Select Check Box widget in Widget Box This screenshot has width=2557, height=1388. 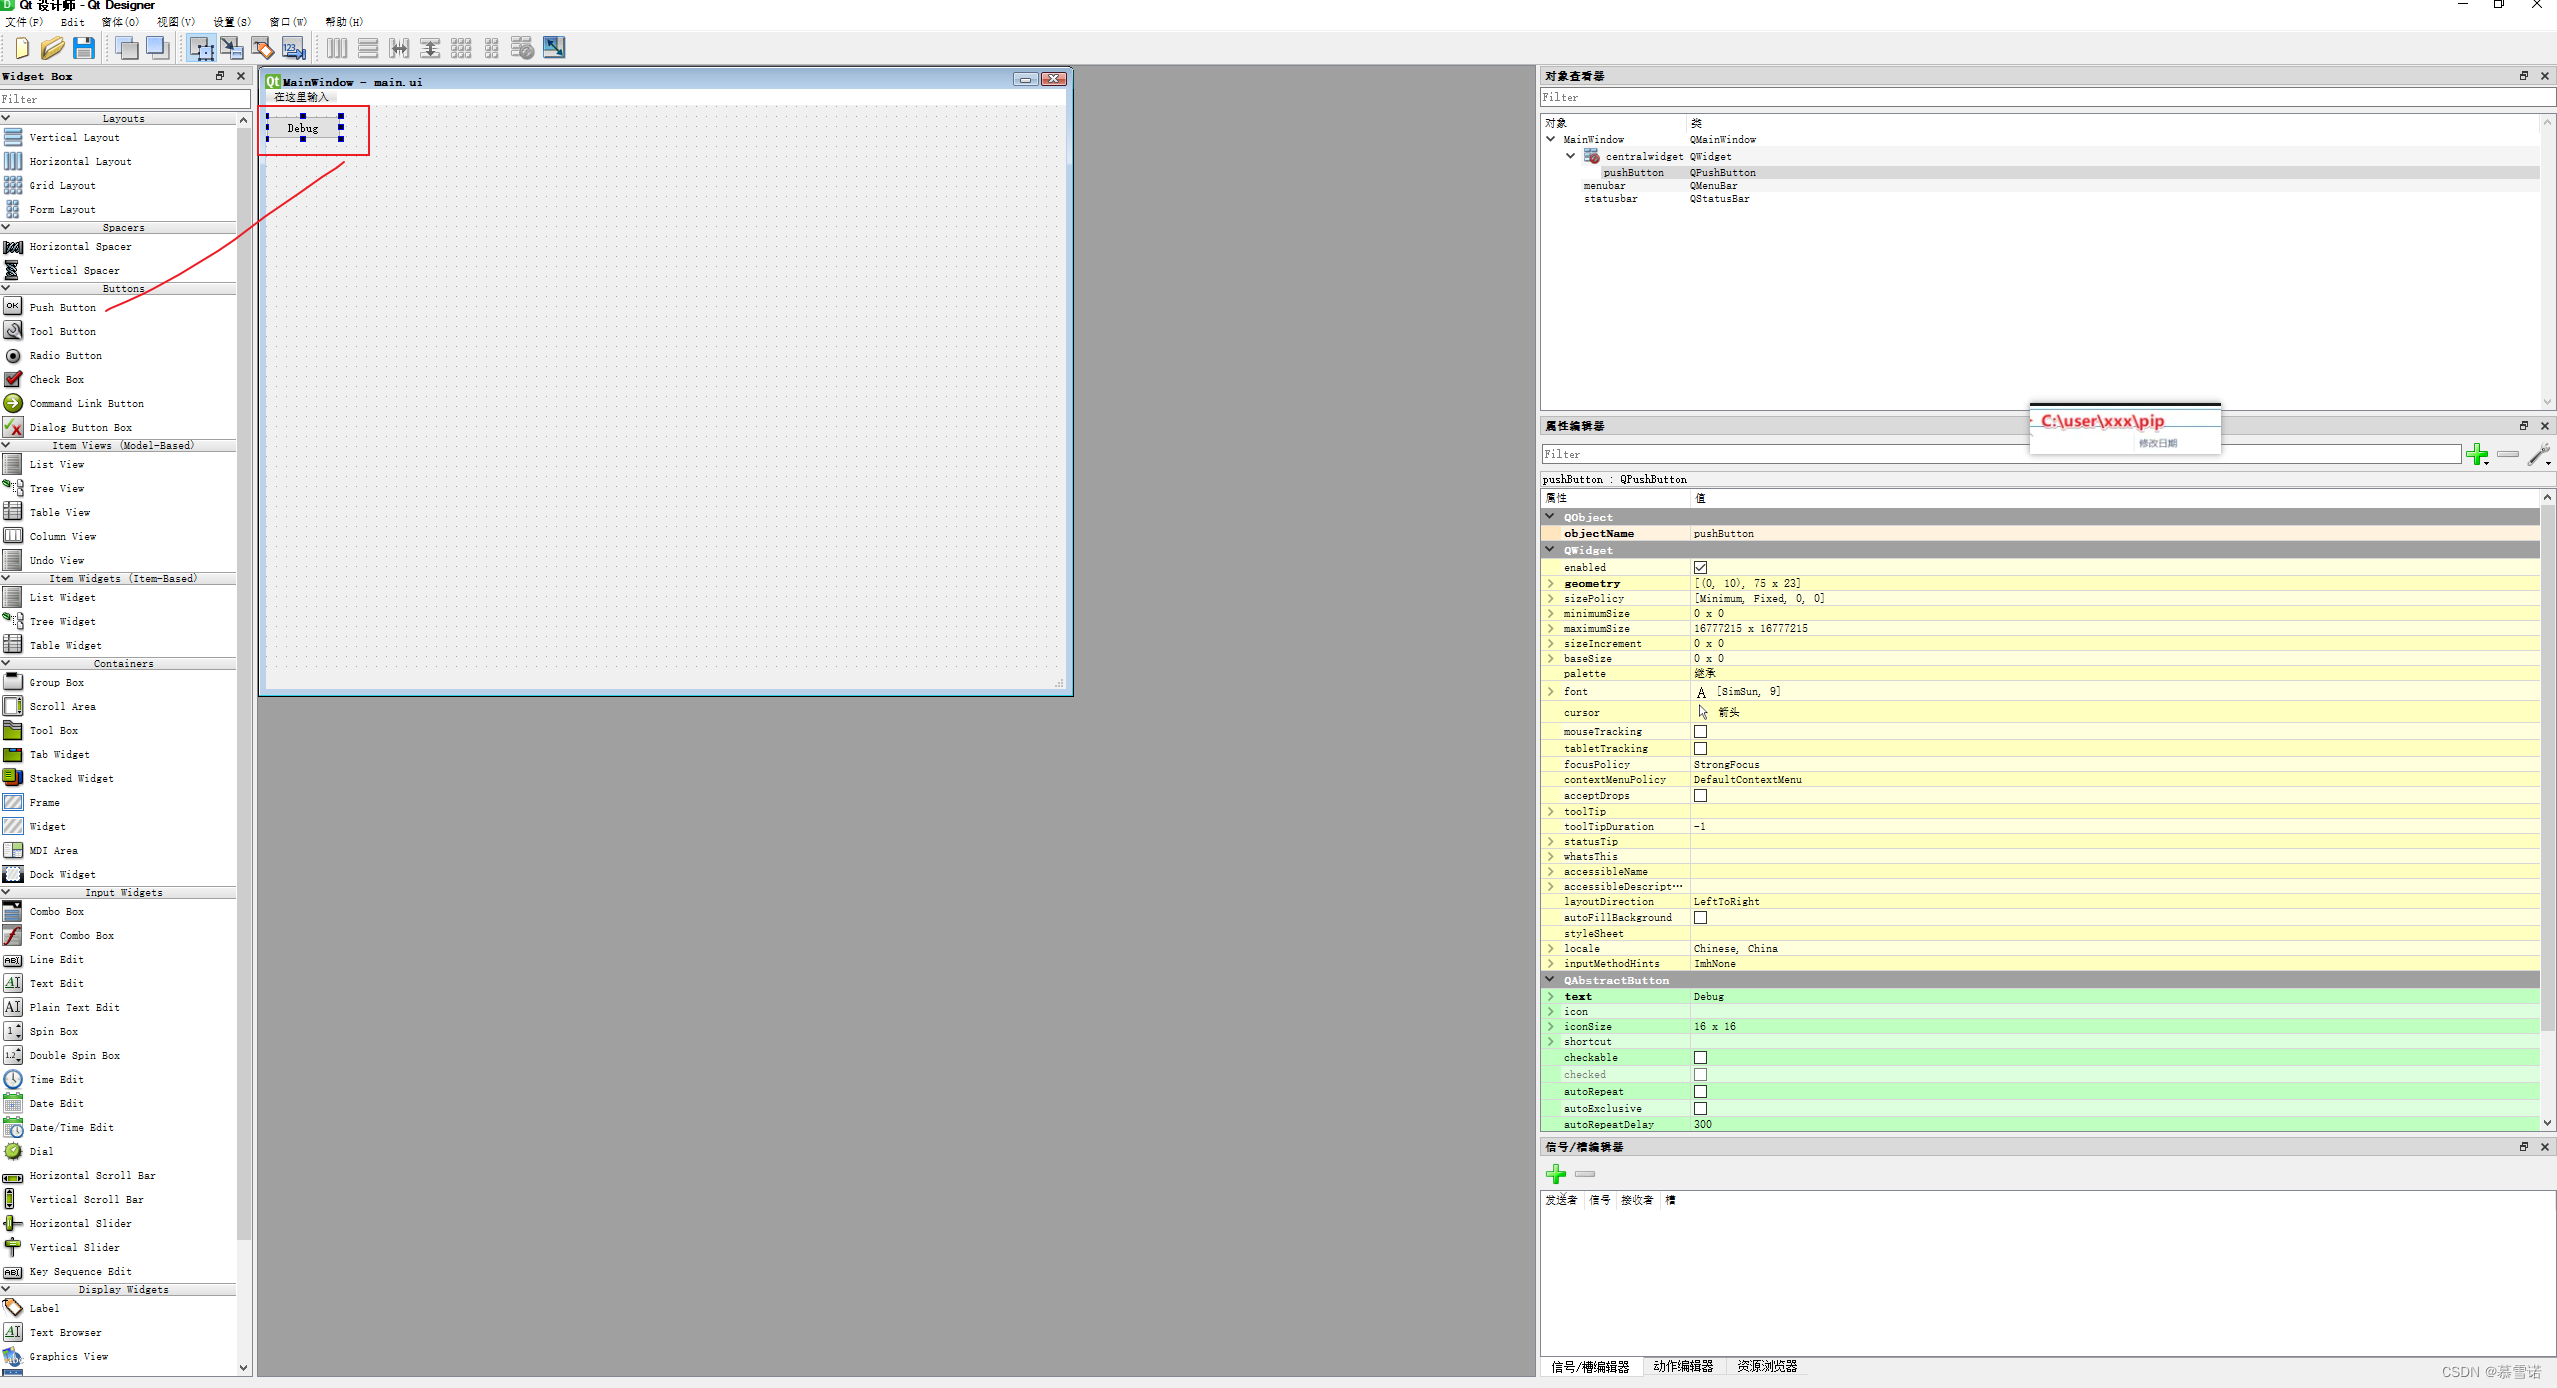coord(56,379)
